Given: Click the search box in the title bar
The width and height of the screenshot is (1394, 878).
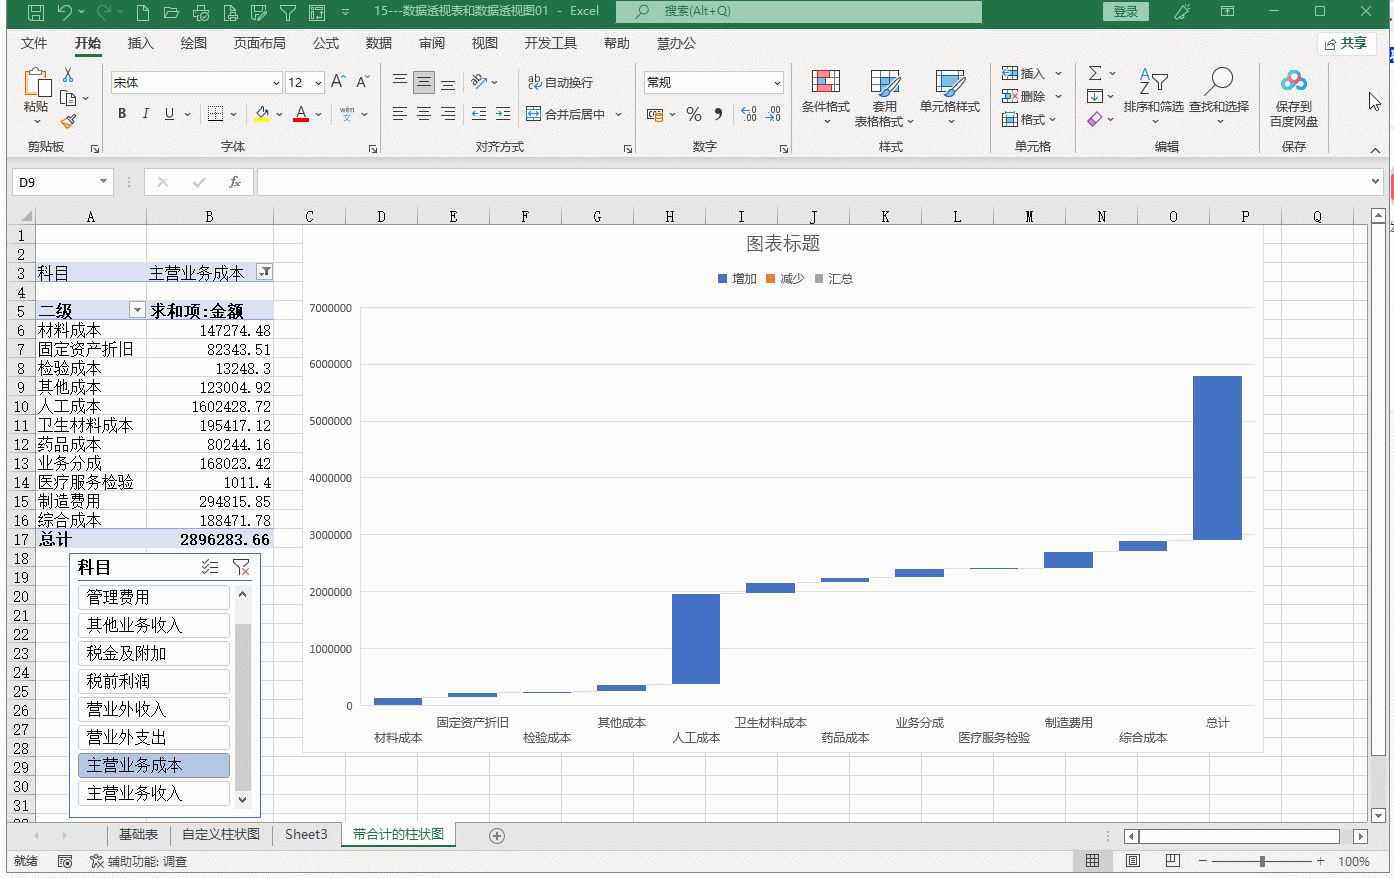Looking at the screenshot, I should click(x=799, y=12).
